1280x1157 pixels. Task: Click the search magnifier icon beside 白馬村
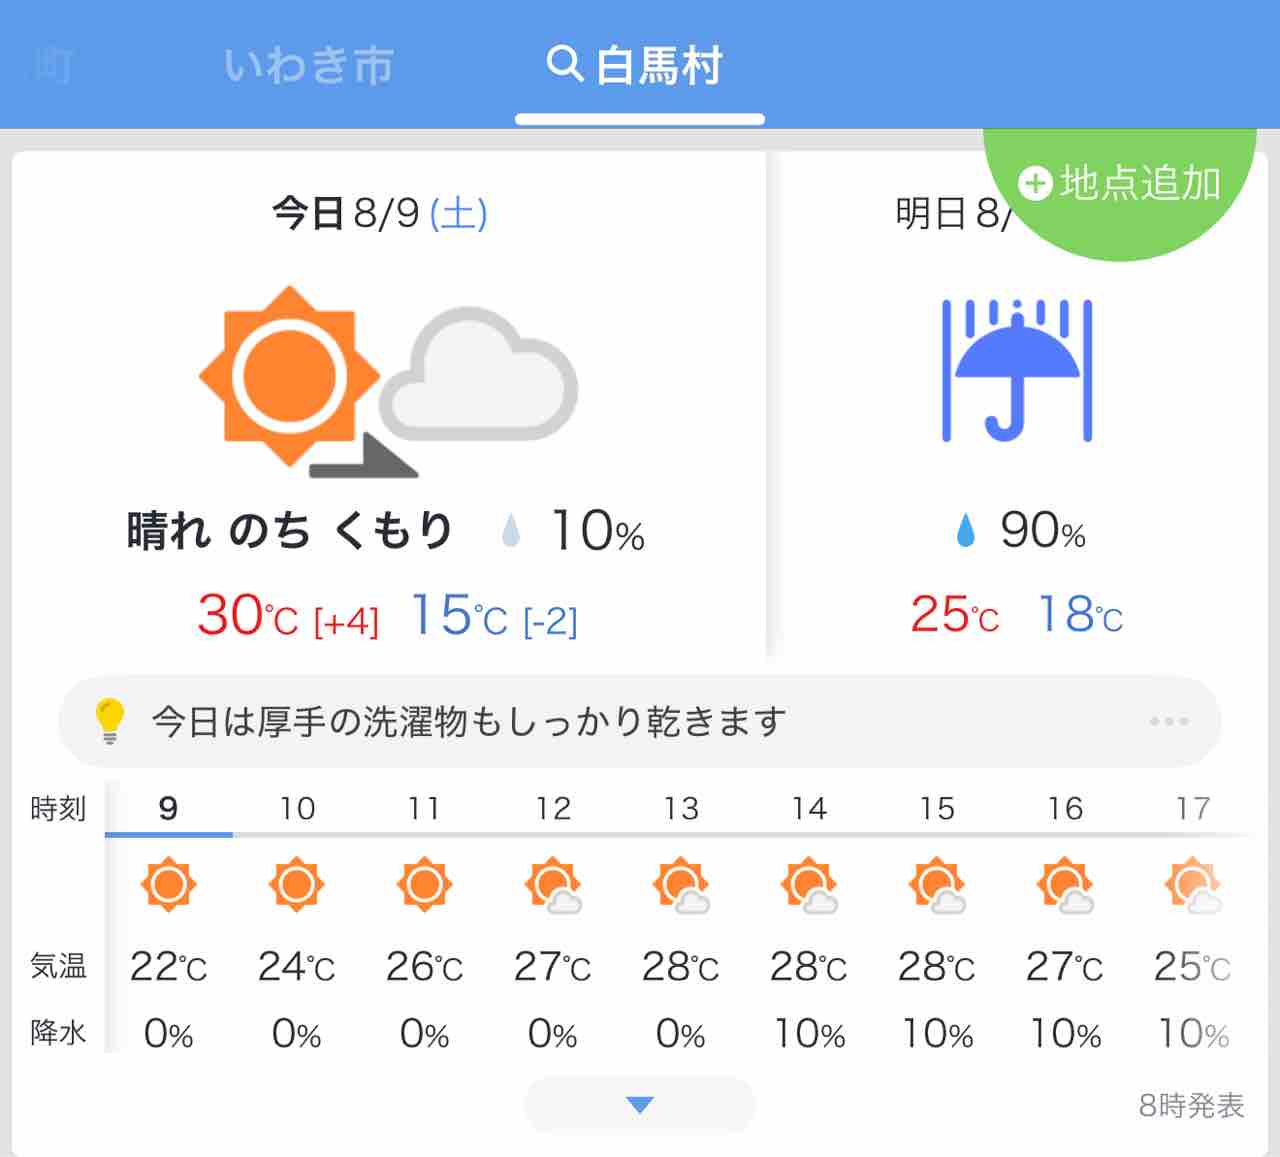coord(565,65)
